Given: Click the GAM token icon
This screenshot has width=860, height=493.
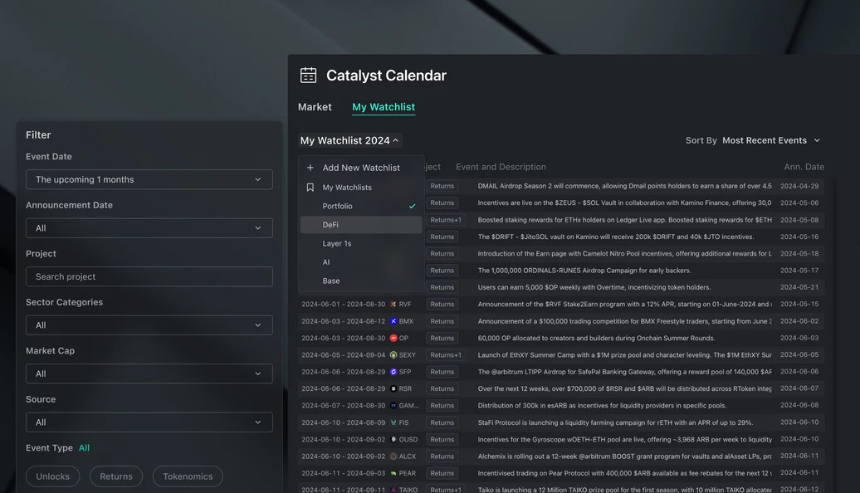Looking at the screenshot, I should 393,406.
